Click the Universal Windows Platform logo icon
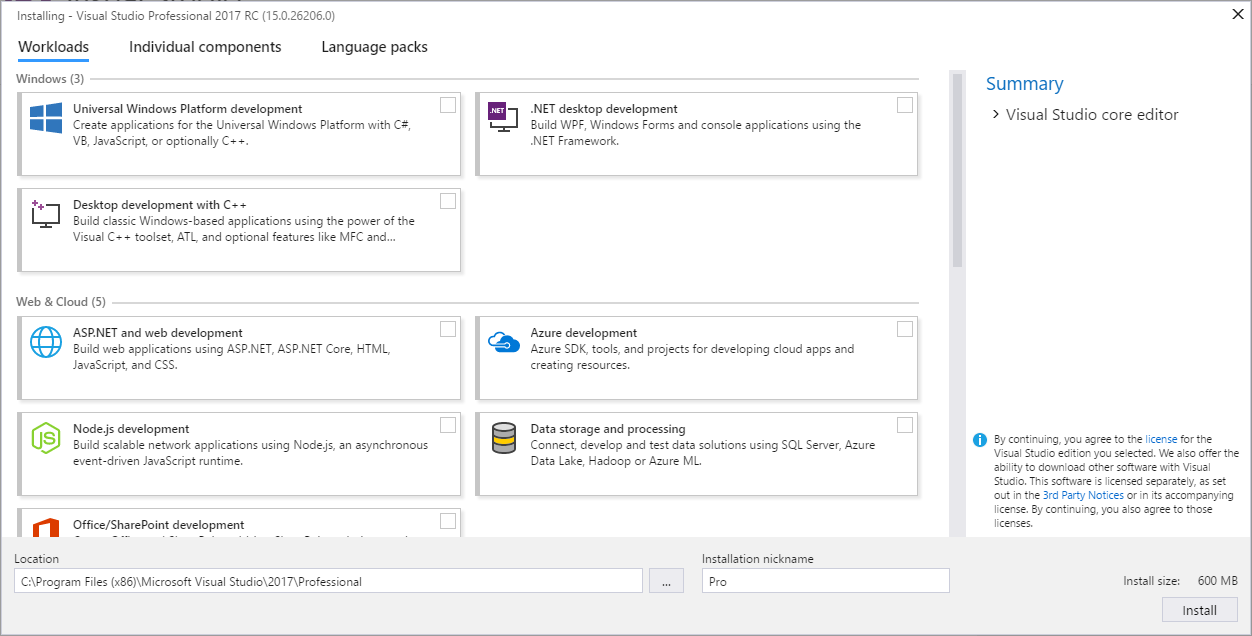 (46, 118)
